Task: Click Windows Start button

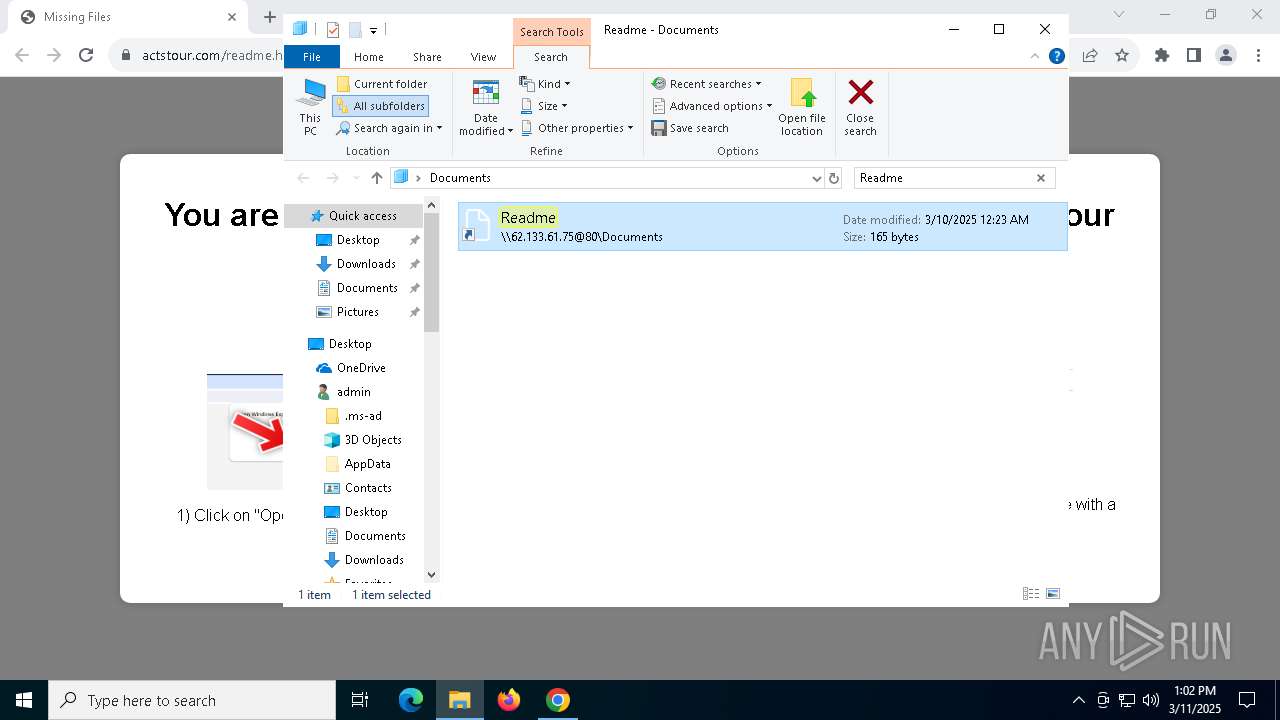Action: click(x=24, y=700)
